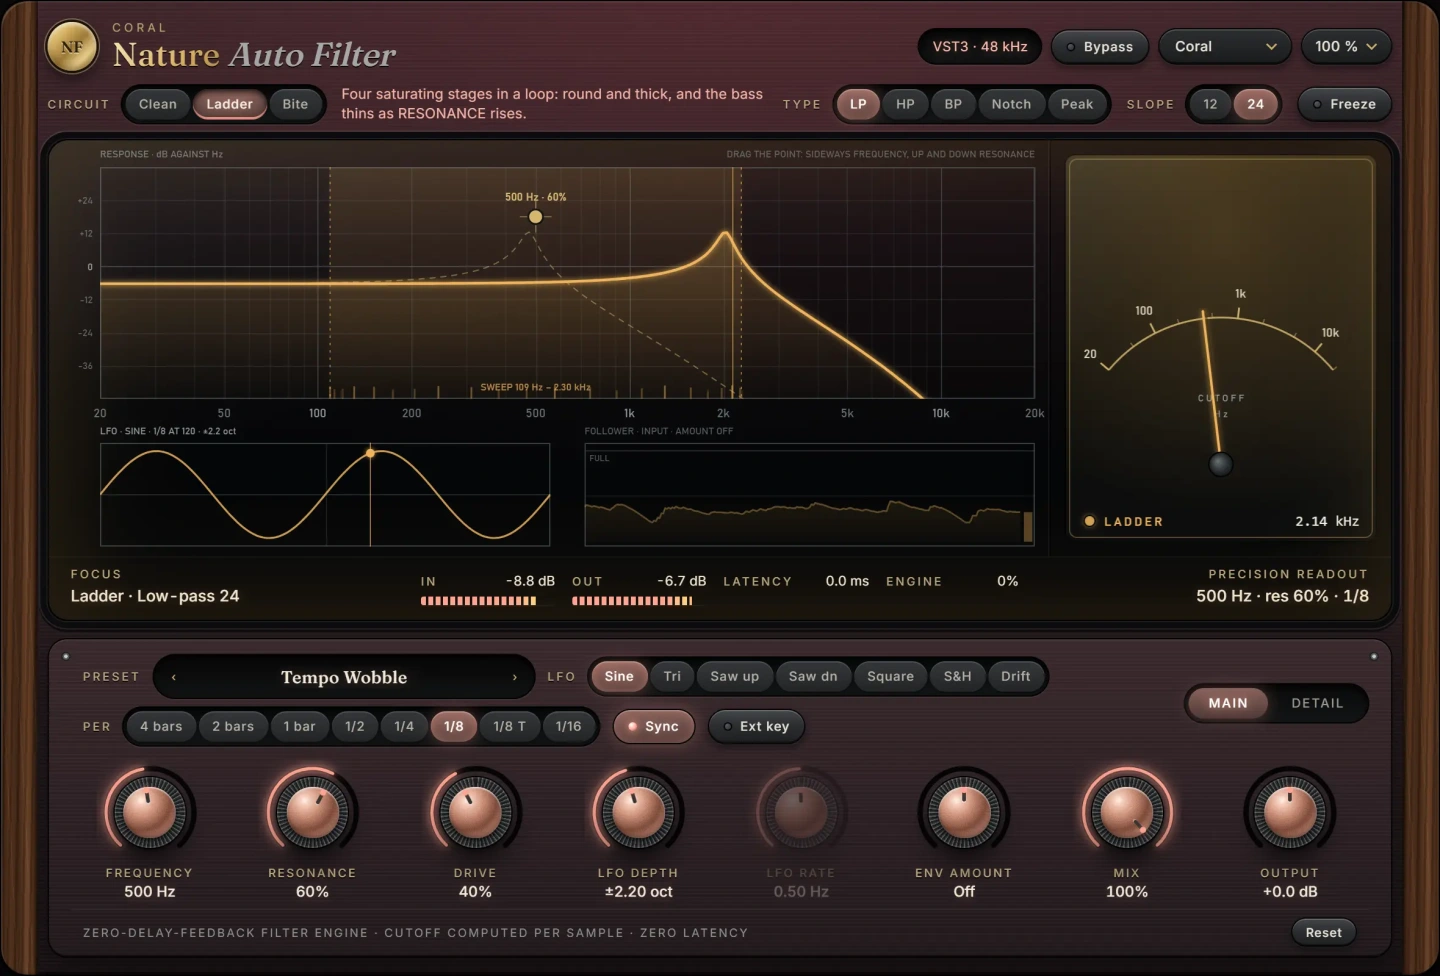The width and height of the screenshot is (1440, 976).
Task: Click the cutoff point on response graph
Action: click(x=536, y=217)
